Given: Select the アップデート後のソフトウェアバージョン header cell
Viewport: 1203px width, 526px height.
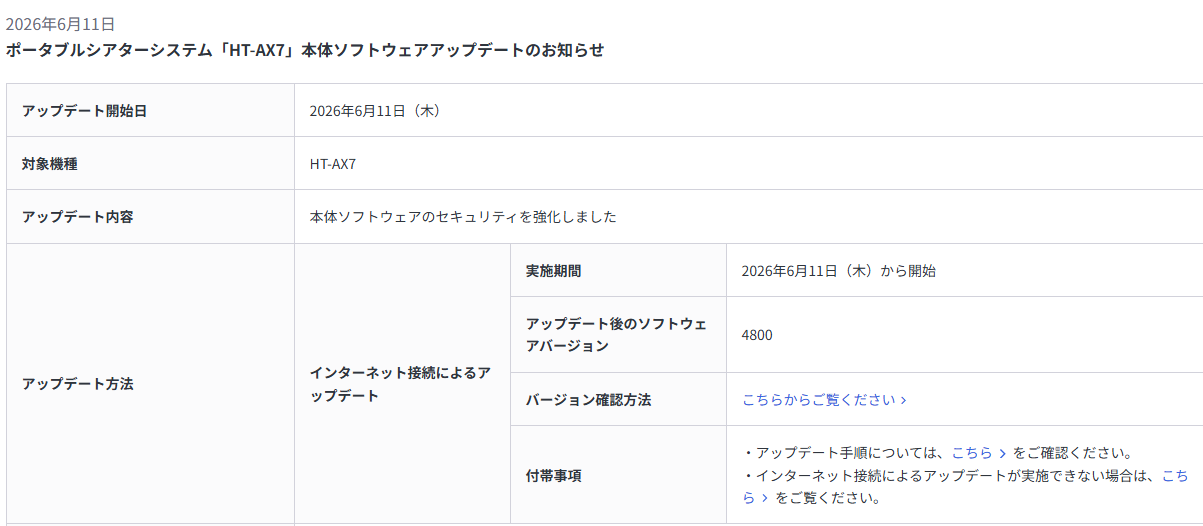Looking at the screenshot, I should 618,334.
